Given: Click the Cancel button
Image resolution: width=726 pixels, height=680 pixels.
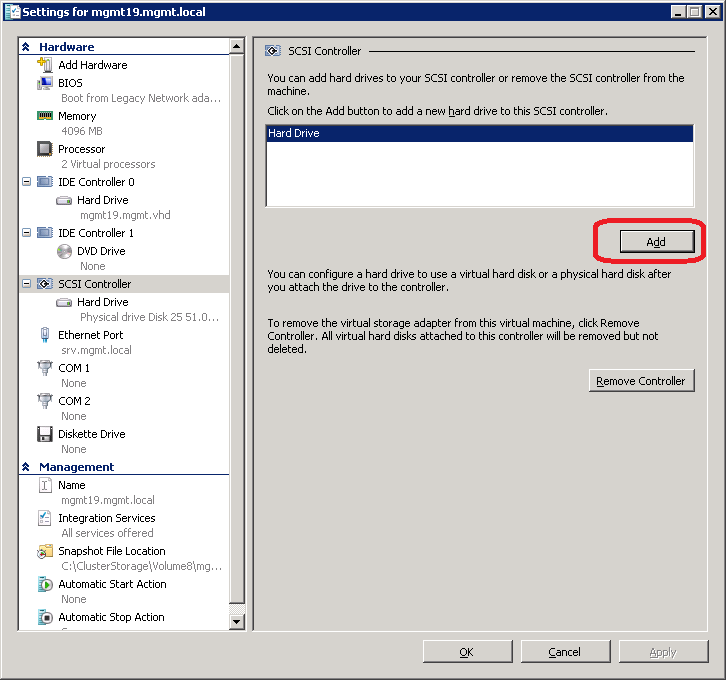Looking at the screenshot, I should point(565,652).
